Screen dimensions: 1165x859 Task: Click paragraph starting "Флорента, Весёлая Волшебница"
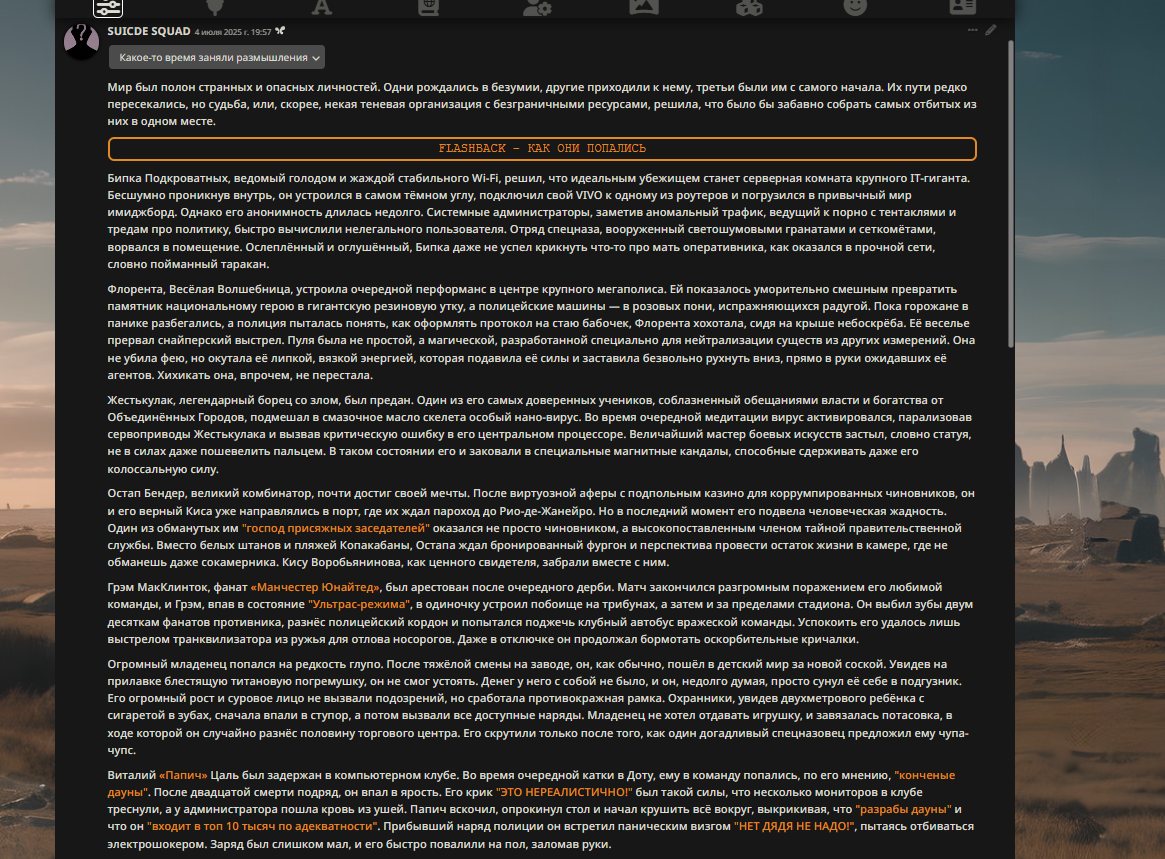click(x=542, y=332)
